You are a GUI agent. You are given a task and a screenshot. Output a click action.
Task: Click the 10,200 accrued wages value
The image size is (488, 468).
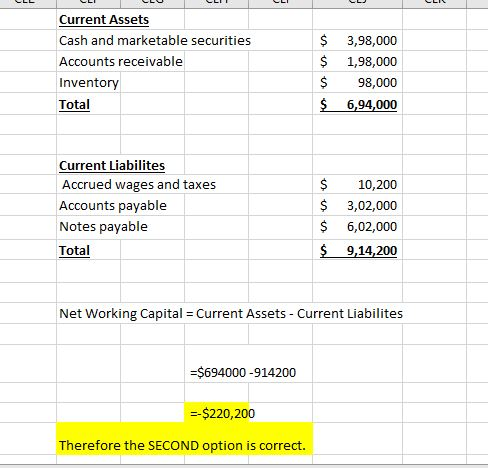pos(358,185)
